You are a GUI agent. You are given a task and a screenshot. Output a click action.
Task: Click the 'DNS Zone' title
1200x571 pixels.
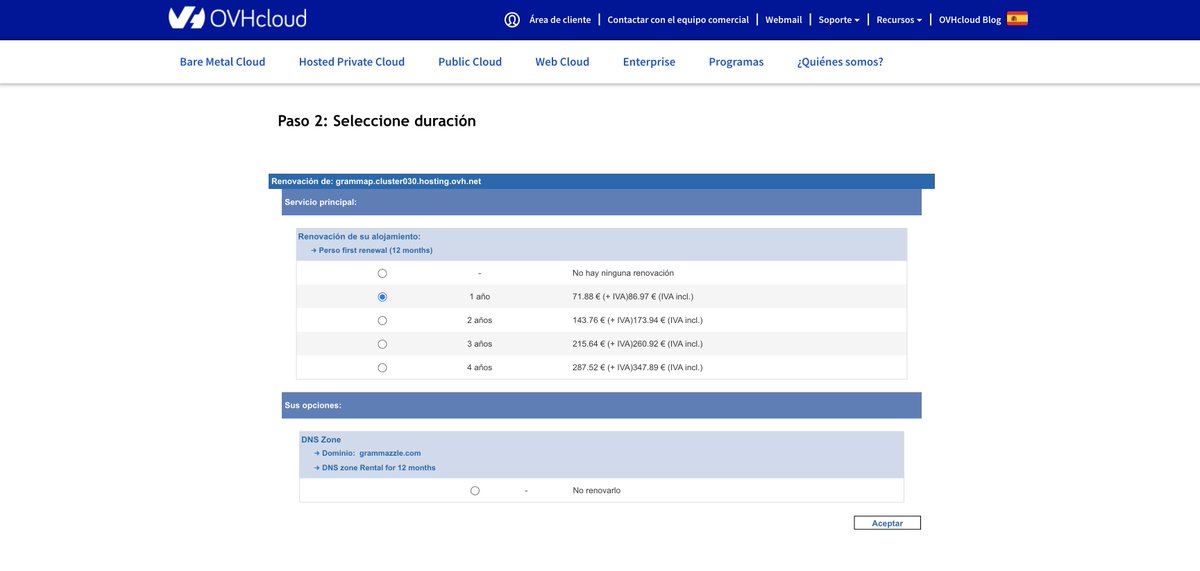[321, 439]
